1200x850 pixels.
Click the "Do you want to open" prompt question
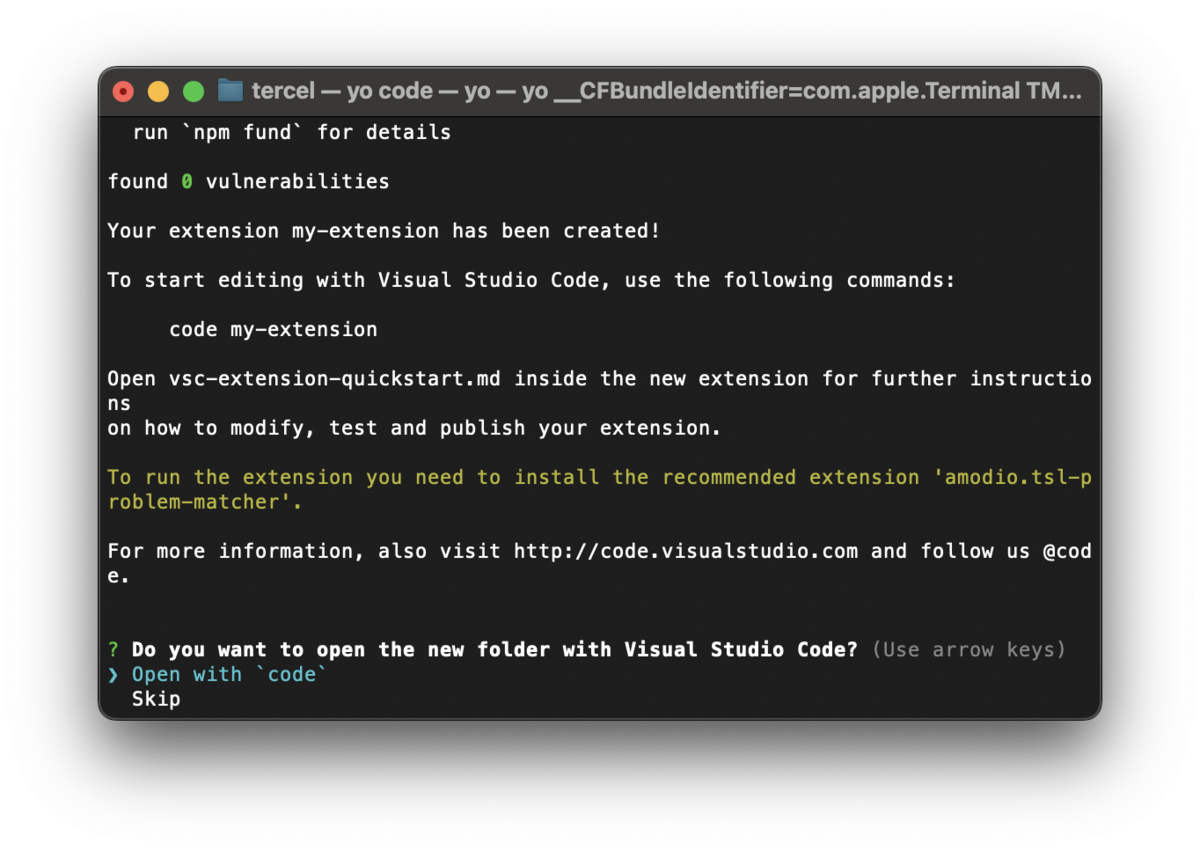pos(495,650)
